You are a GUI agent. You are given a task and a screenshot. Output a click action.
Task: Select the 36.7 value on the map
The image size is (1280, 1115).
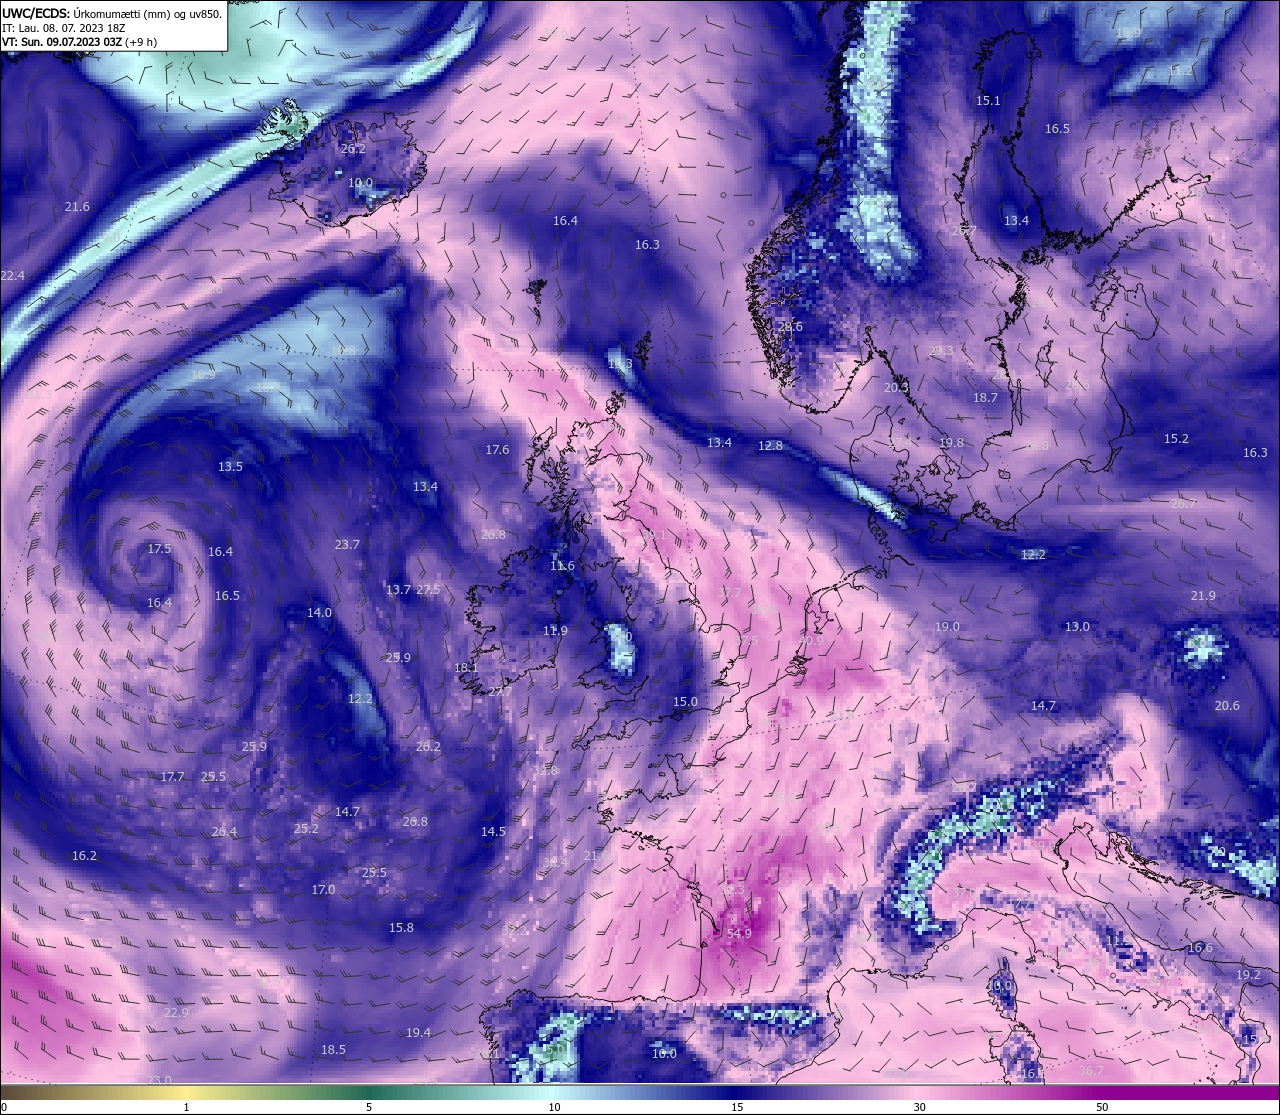coord(1091,1071)
